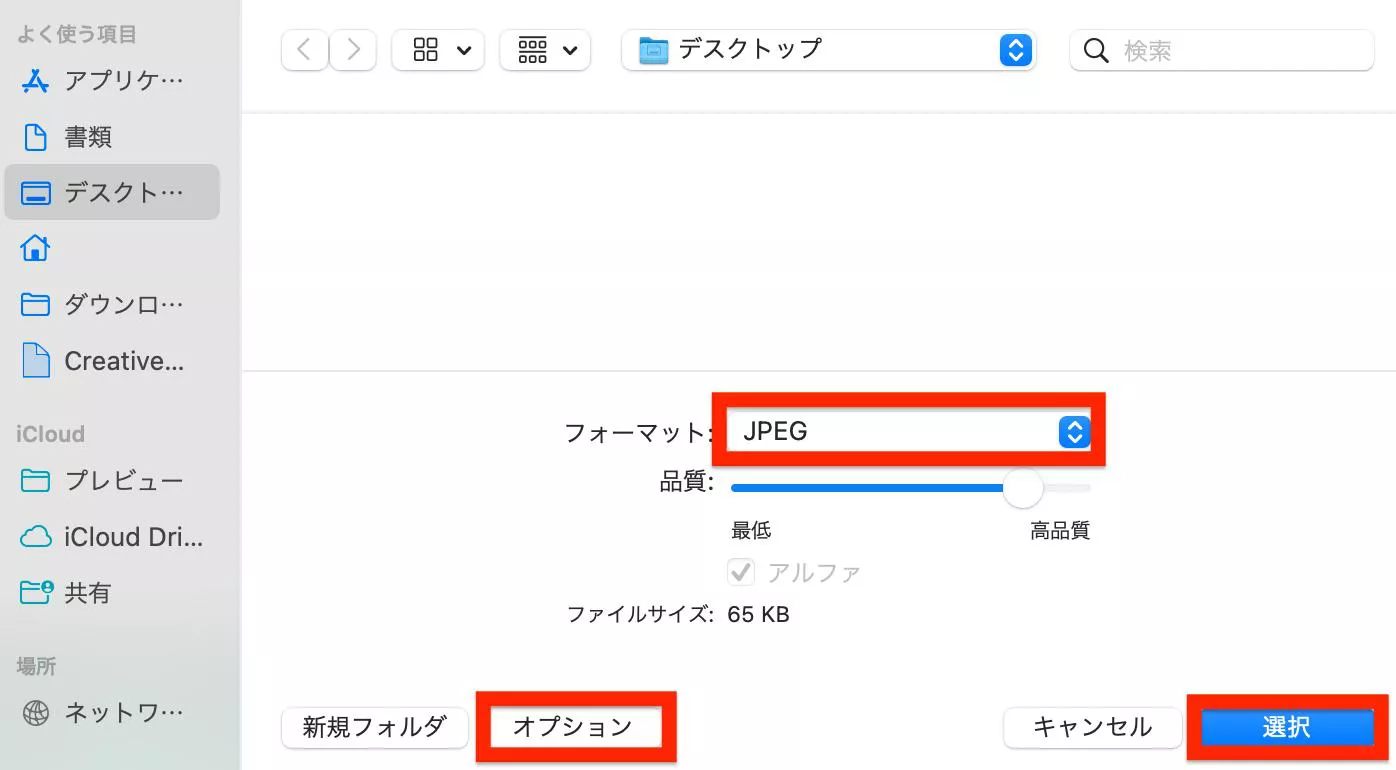Click the home folder icon in sidebar
This screenshot has height=770, width=1396.
(34, 248)
